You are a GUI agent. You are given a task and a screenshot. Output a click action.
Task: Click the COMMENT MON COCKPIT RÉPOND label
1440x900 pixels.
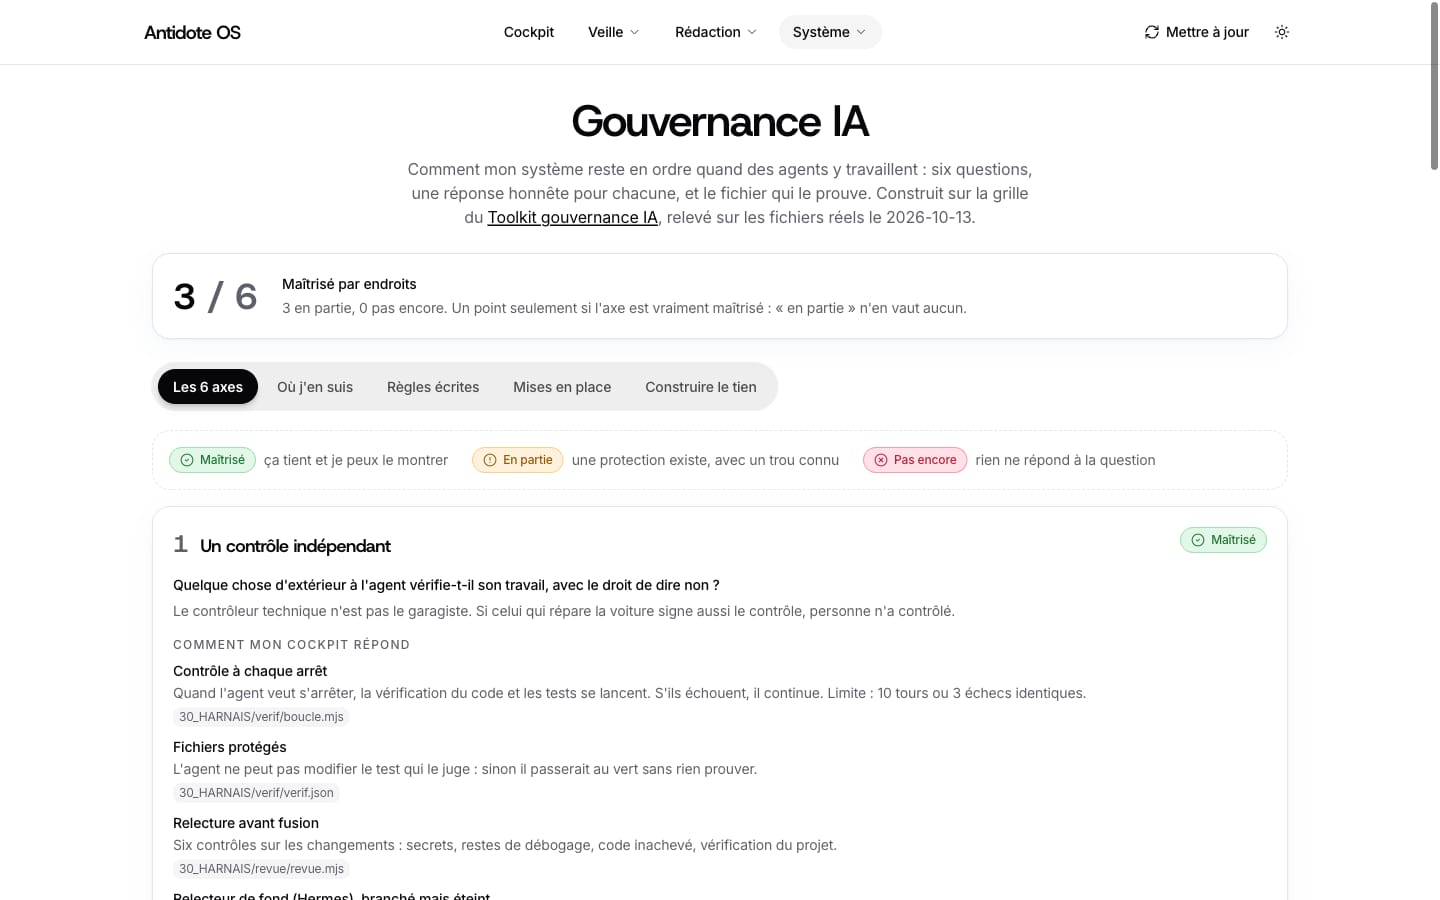(x=291, y=645)
